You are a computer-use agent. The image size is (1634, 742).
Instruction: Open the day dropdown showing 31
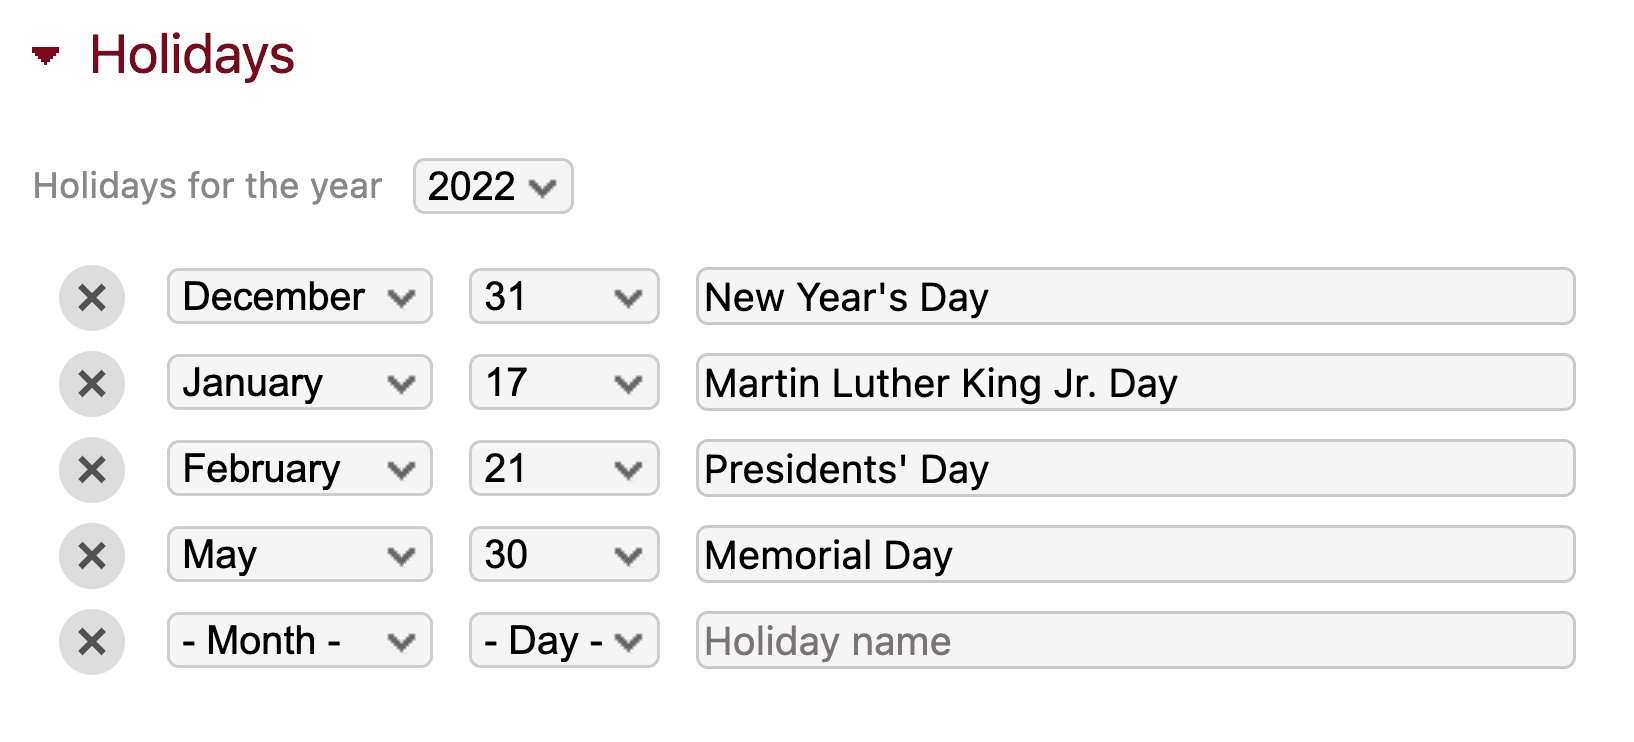pos(563,296)
